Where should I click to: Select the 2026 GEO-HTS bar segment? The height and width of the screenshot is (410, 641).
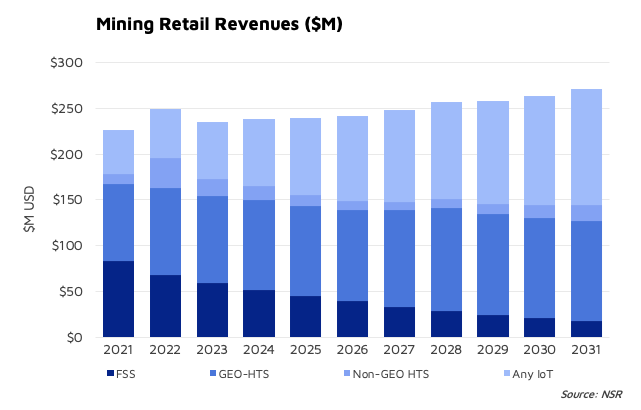tap(352, 256)
